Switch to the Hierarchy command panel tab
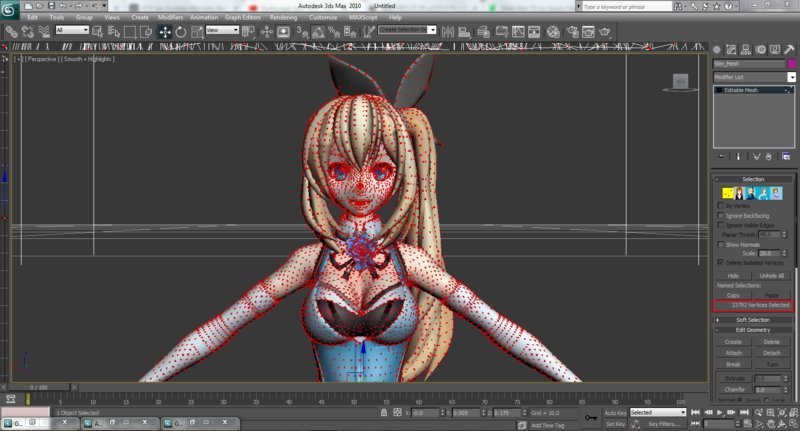800x431 pixels. pyautogui.click(x=746, y=50)
